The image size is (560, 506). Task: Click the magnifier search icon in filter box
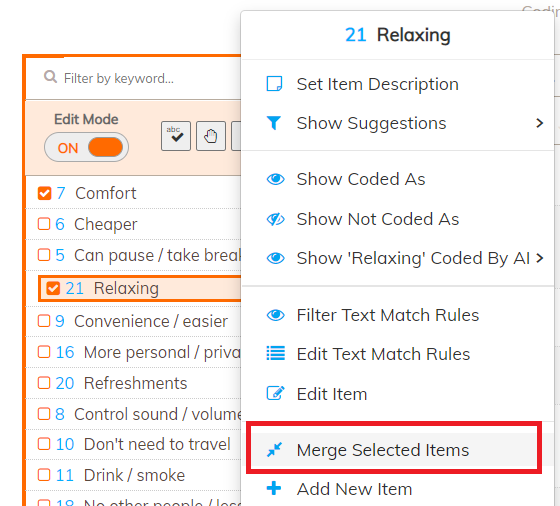(x=50, y=76)
